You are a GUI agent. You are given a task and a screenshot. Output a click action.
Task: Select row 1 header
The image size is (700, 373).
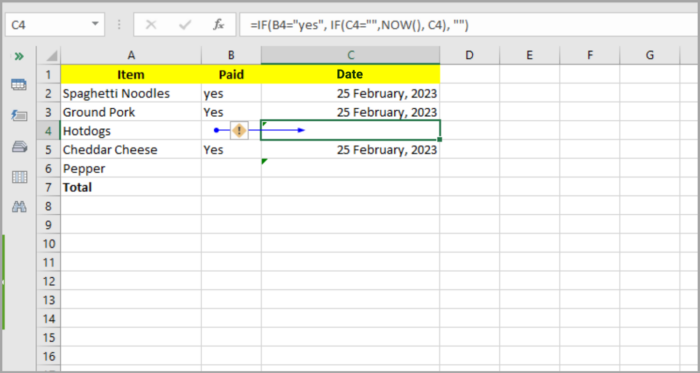click(x=49, y=75)
